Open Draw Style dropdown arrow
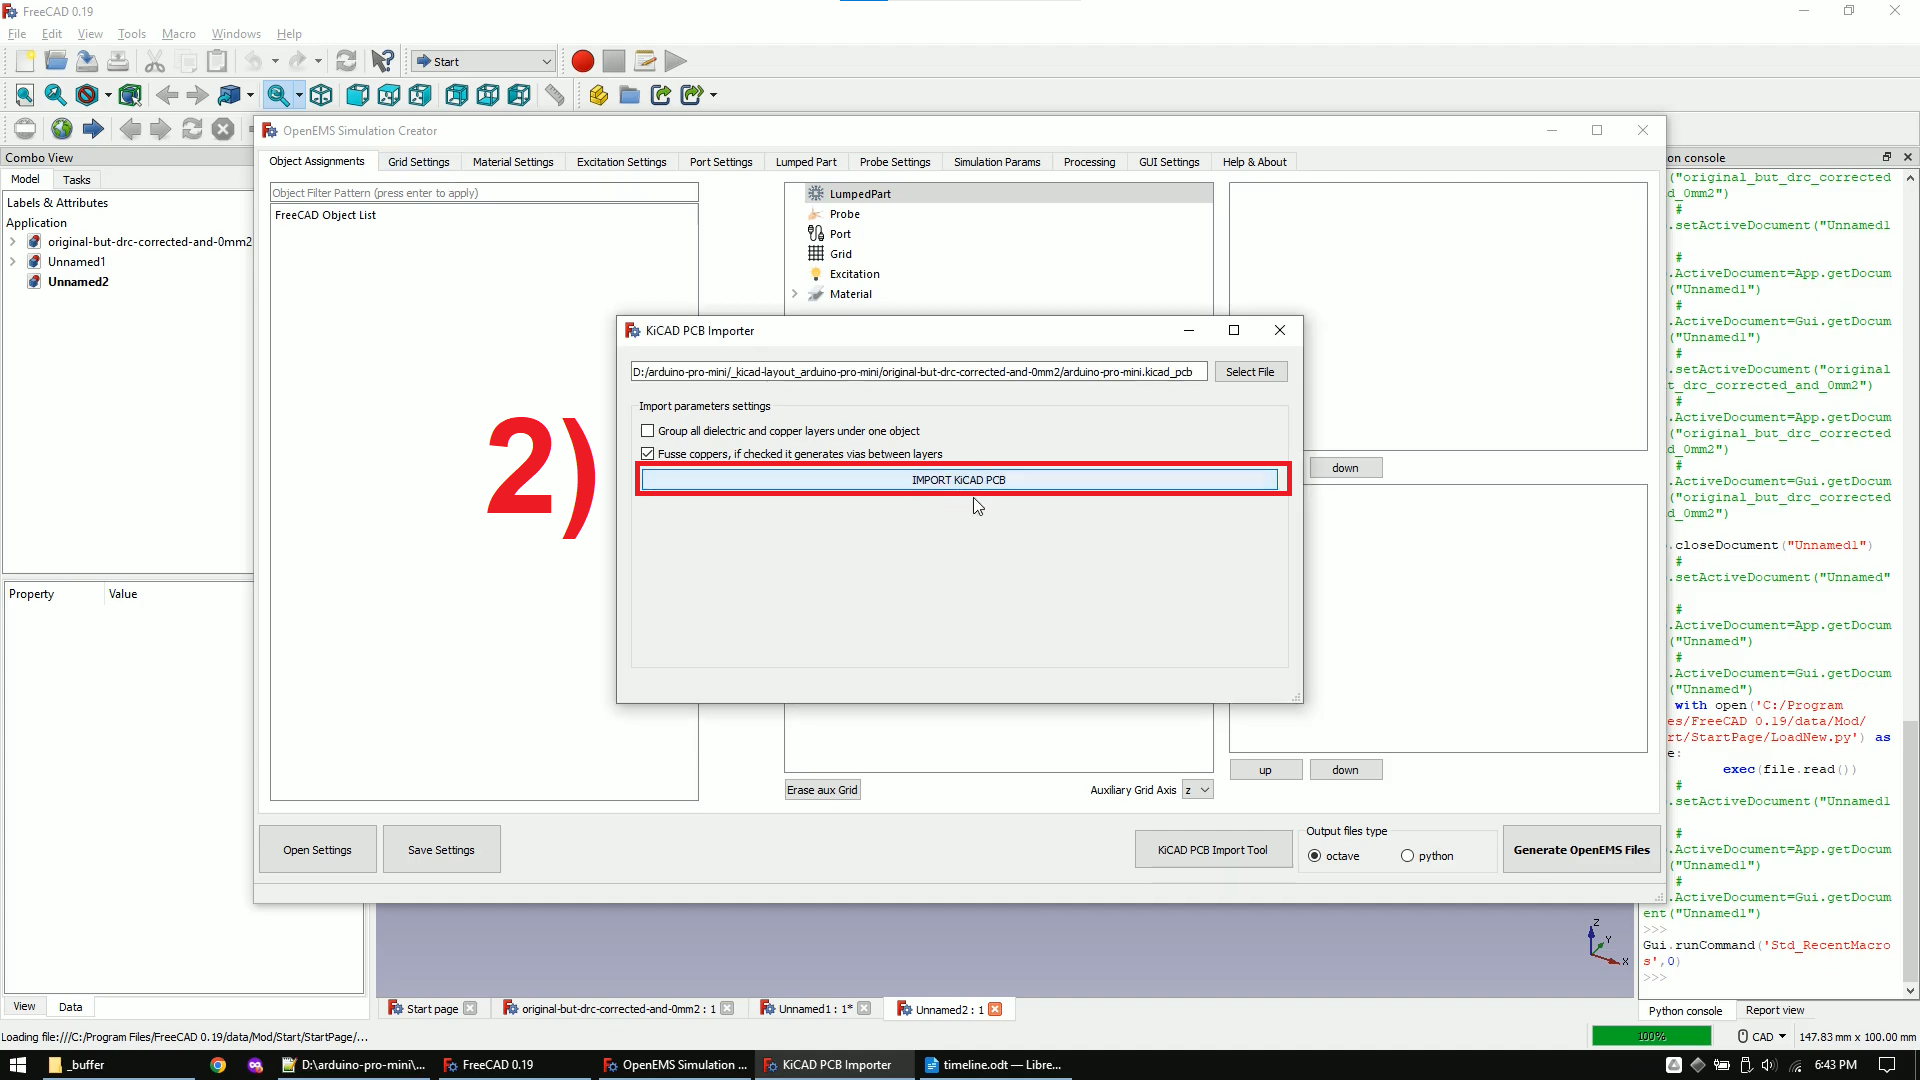Screen dimensions: 1920x1080 108,95
